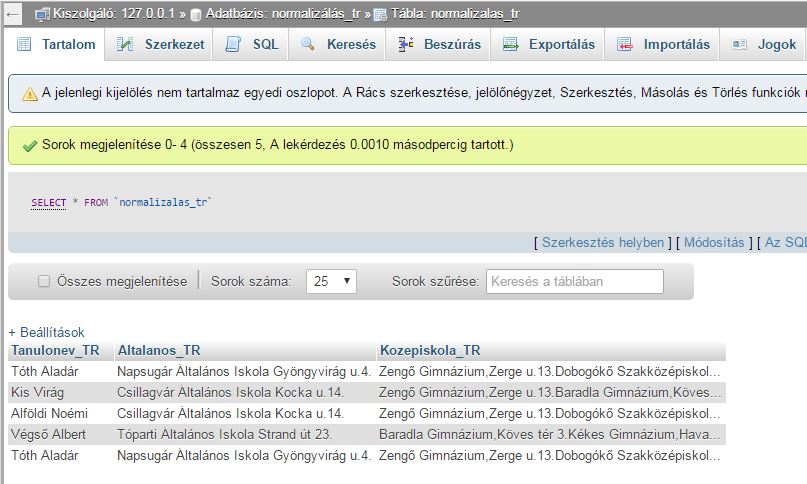This screenshot has height=484, width=807.
Task: Click the Szerkezet tab icon
Action: (125, 45)
